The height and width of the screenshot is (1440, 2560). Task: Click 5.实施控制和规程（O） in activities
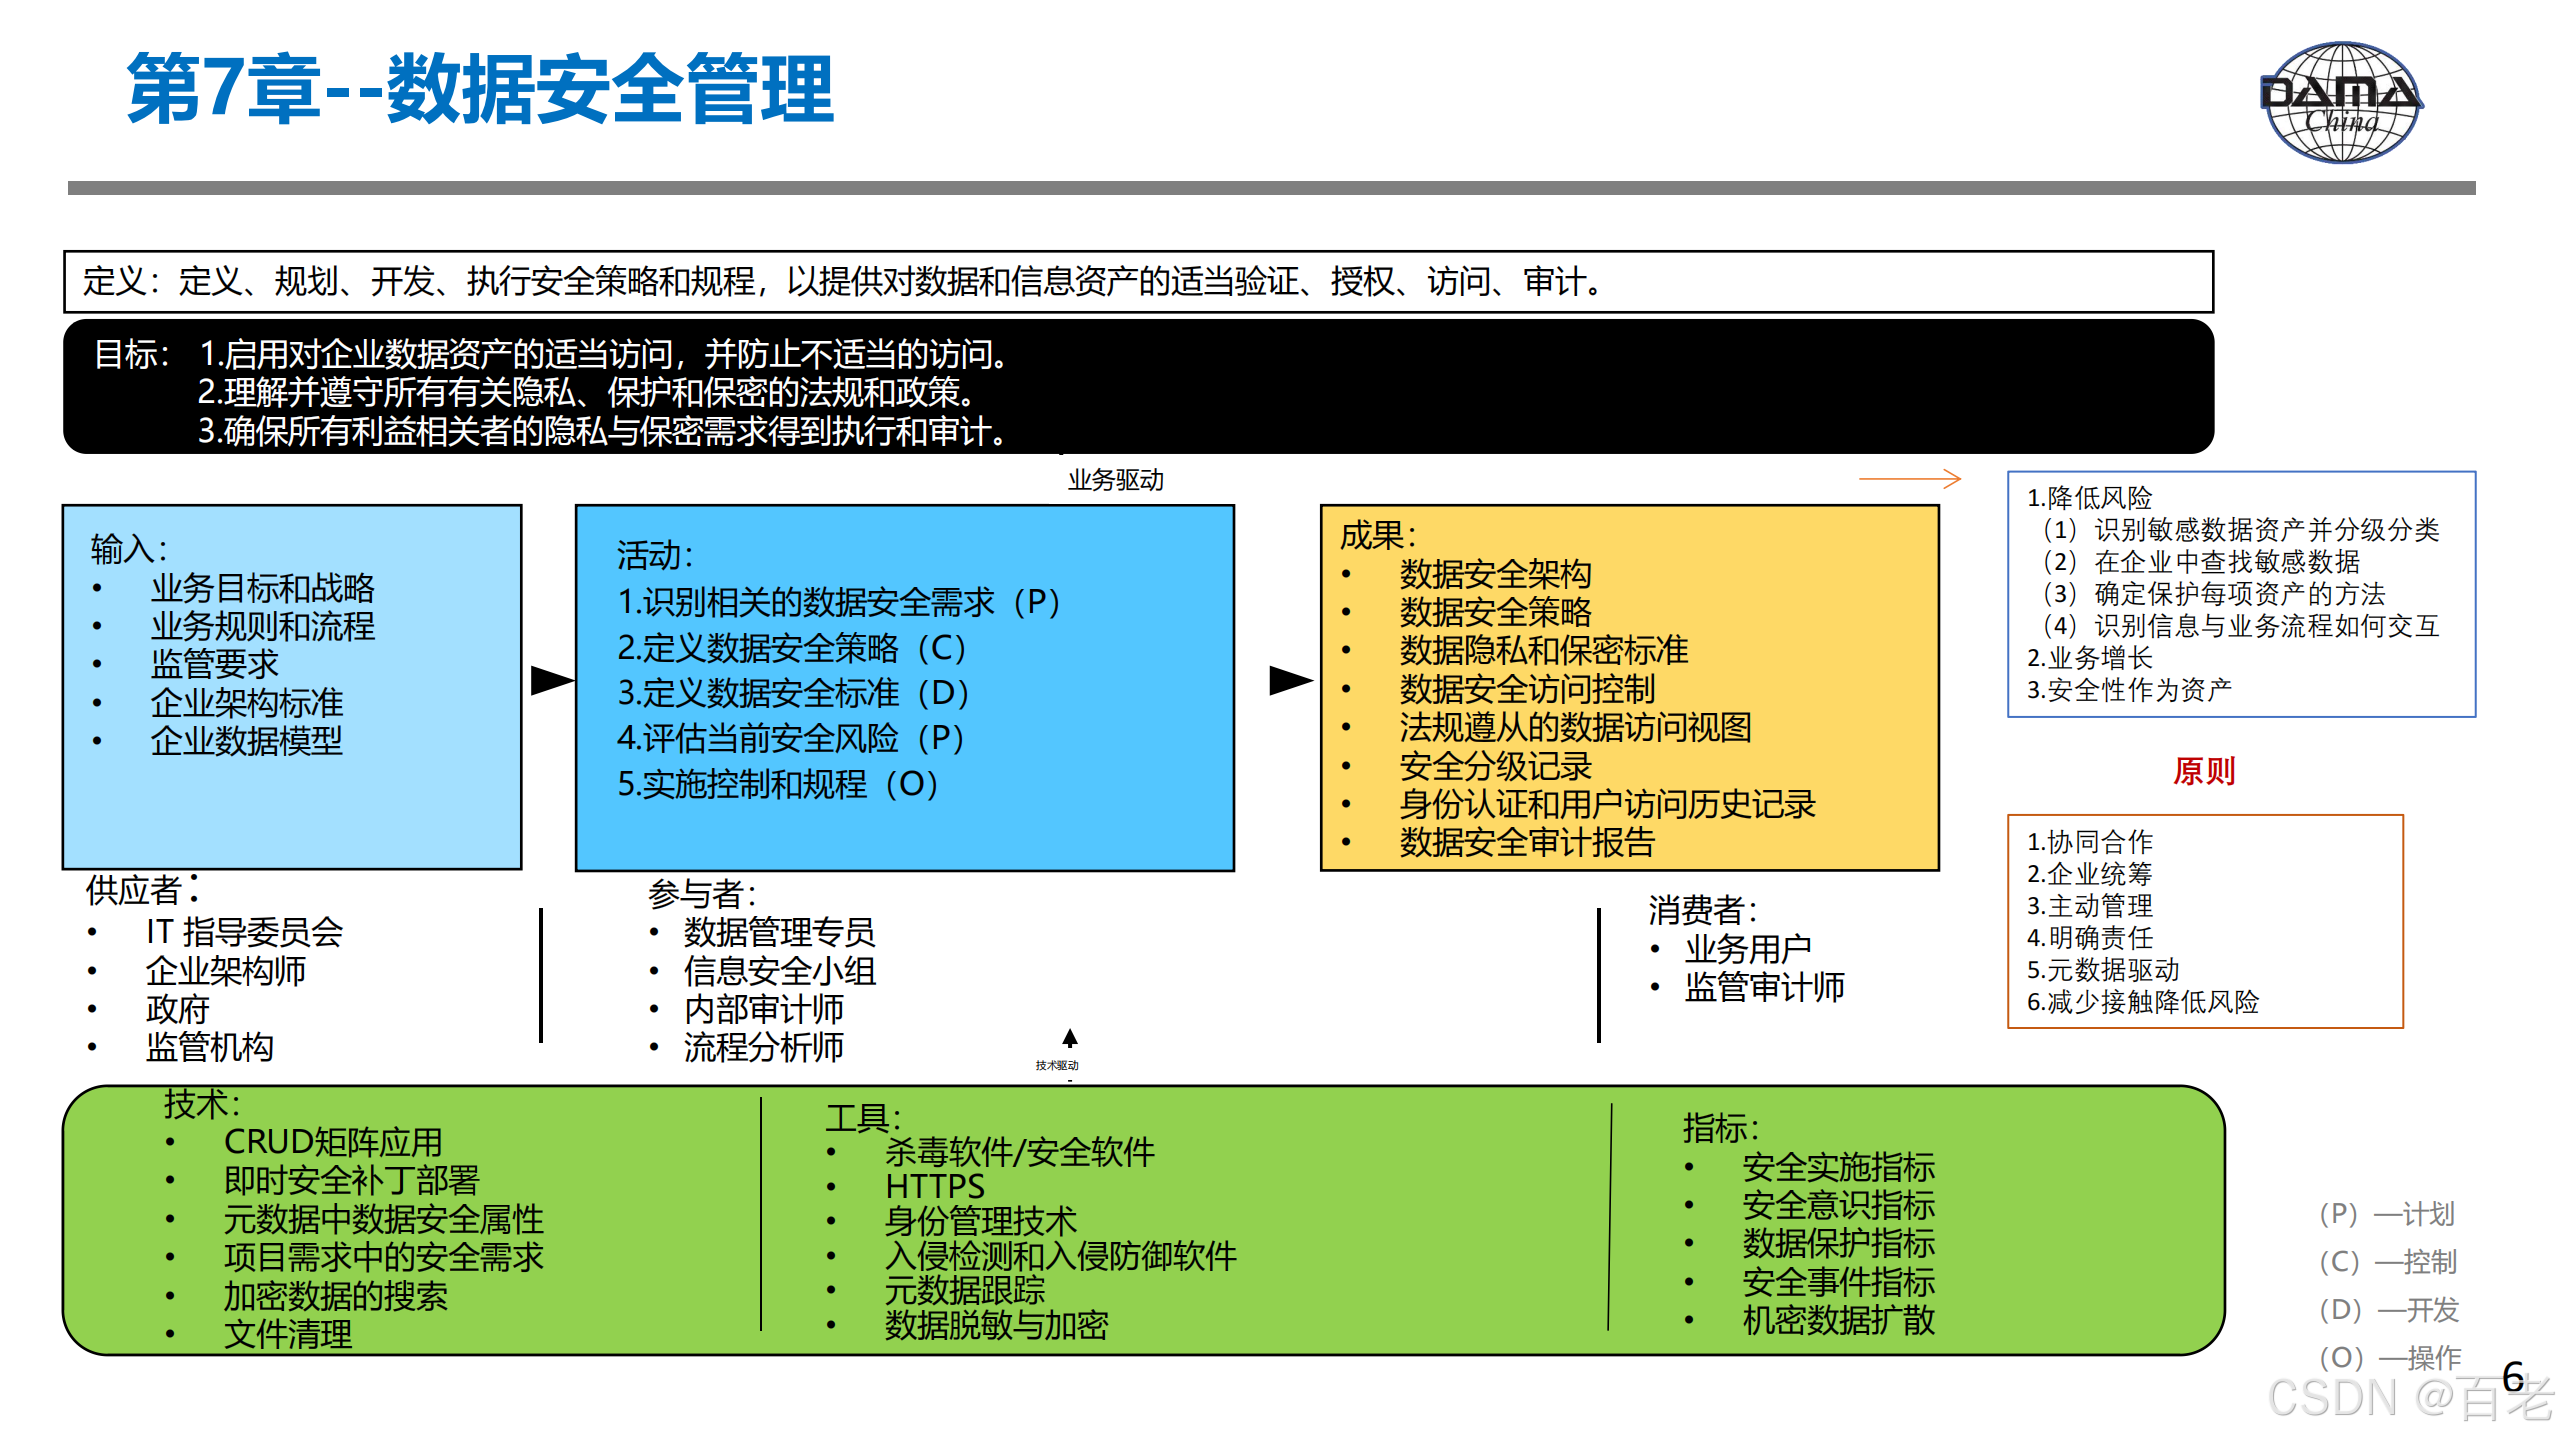pyautogui.click(x=777, y=784)
